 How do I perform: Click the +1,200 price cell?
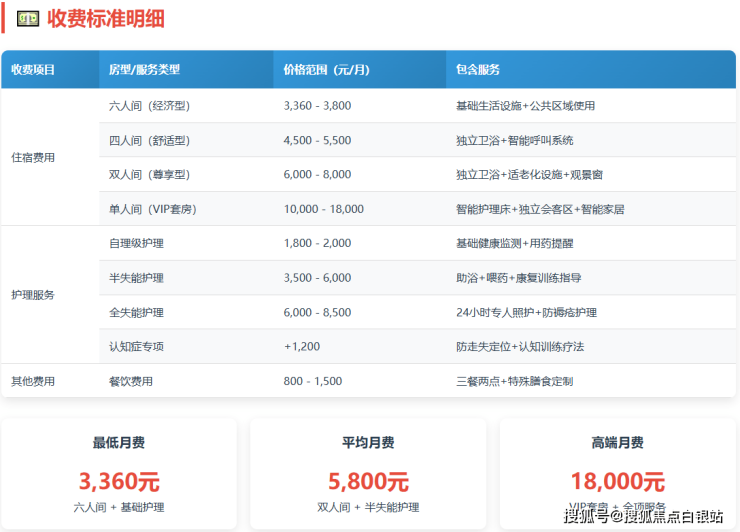click(302, 347)
